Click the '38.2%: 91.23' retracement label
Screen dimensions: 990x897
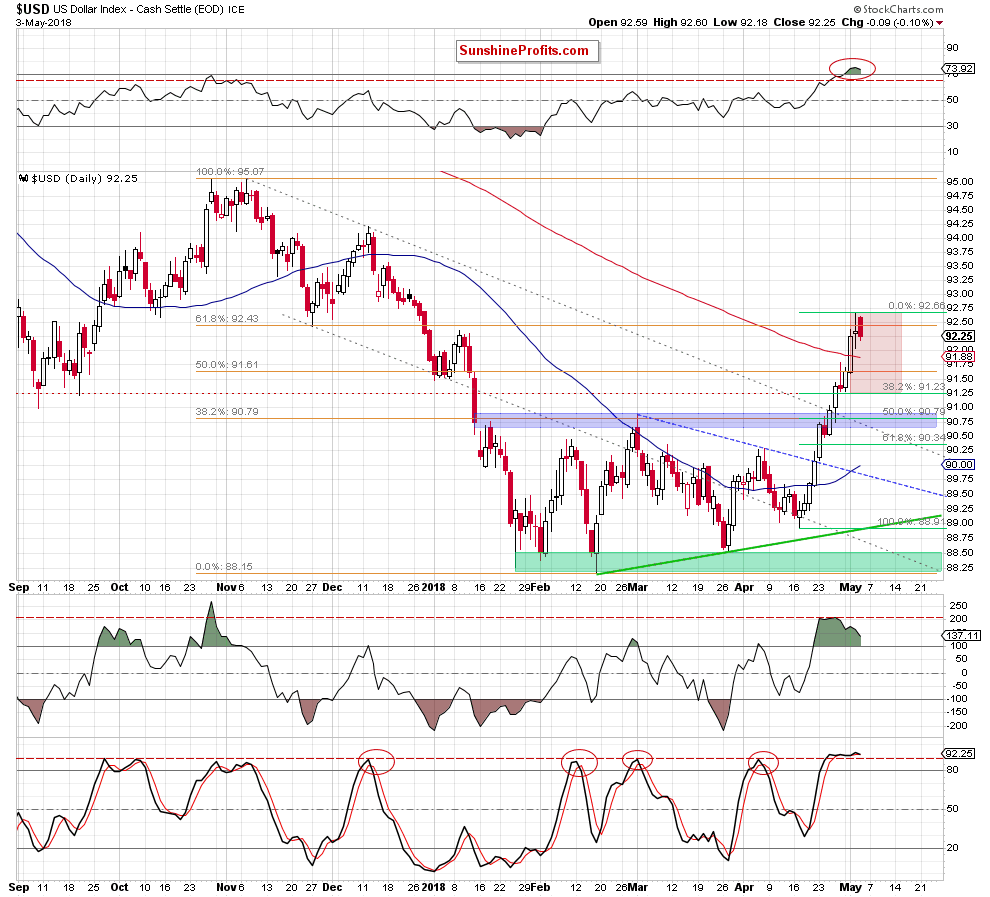click(914, 386)
